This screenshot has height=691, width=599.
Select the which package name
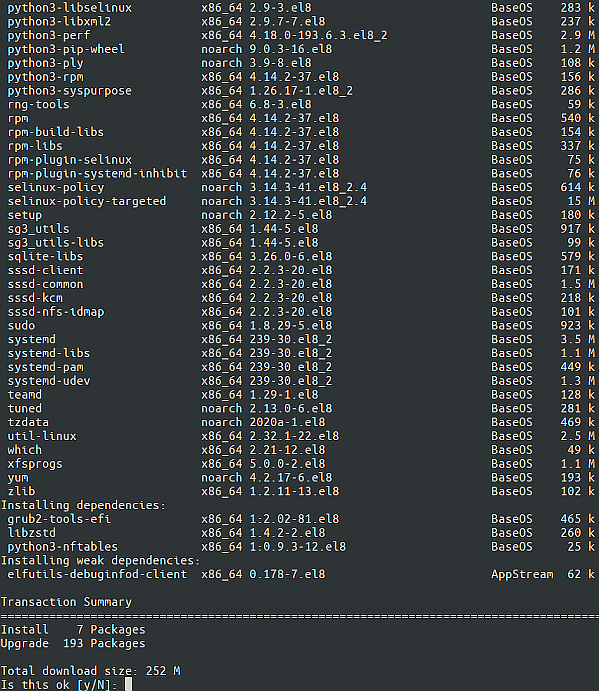(x=25, y=450)
